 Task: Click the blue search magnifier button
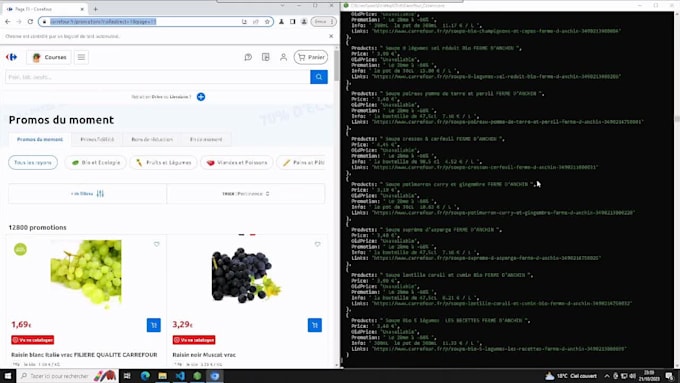[x=319, y=77]
